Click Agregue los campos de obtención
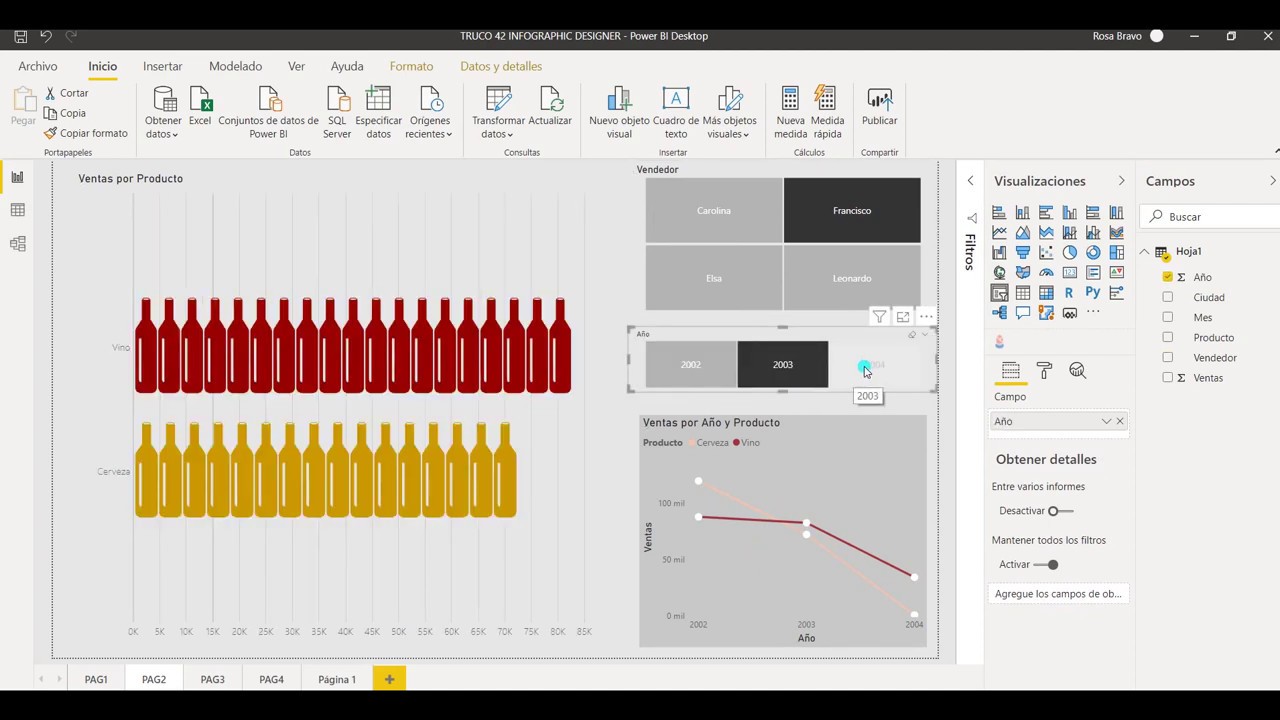Image resolution: width=1280 pixels, height=720 pixels. [x=1058, y=593]
